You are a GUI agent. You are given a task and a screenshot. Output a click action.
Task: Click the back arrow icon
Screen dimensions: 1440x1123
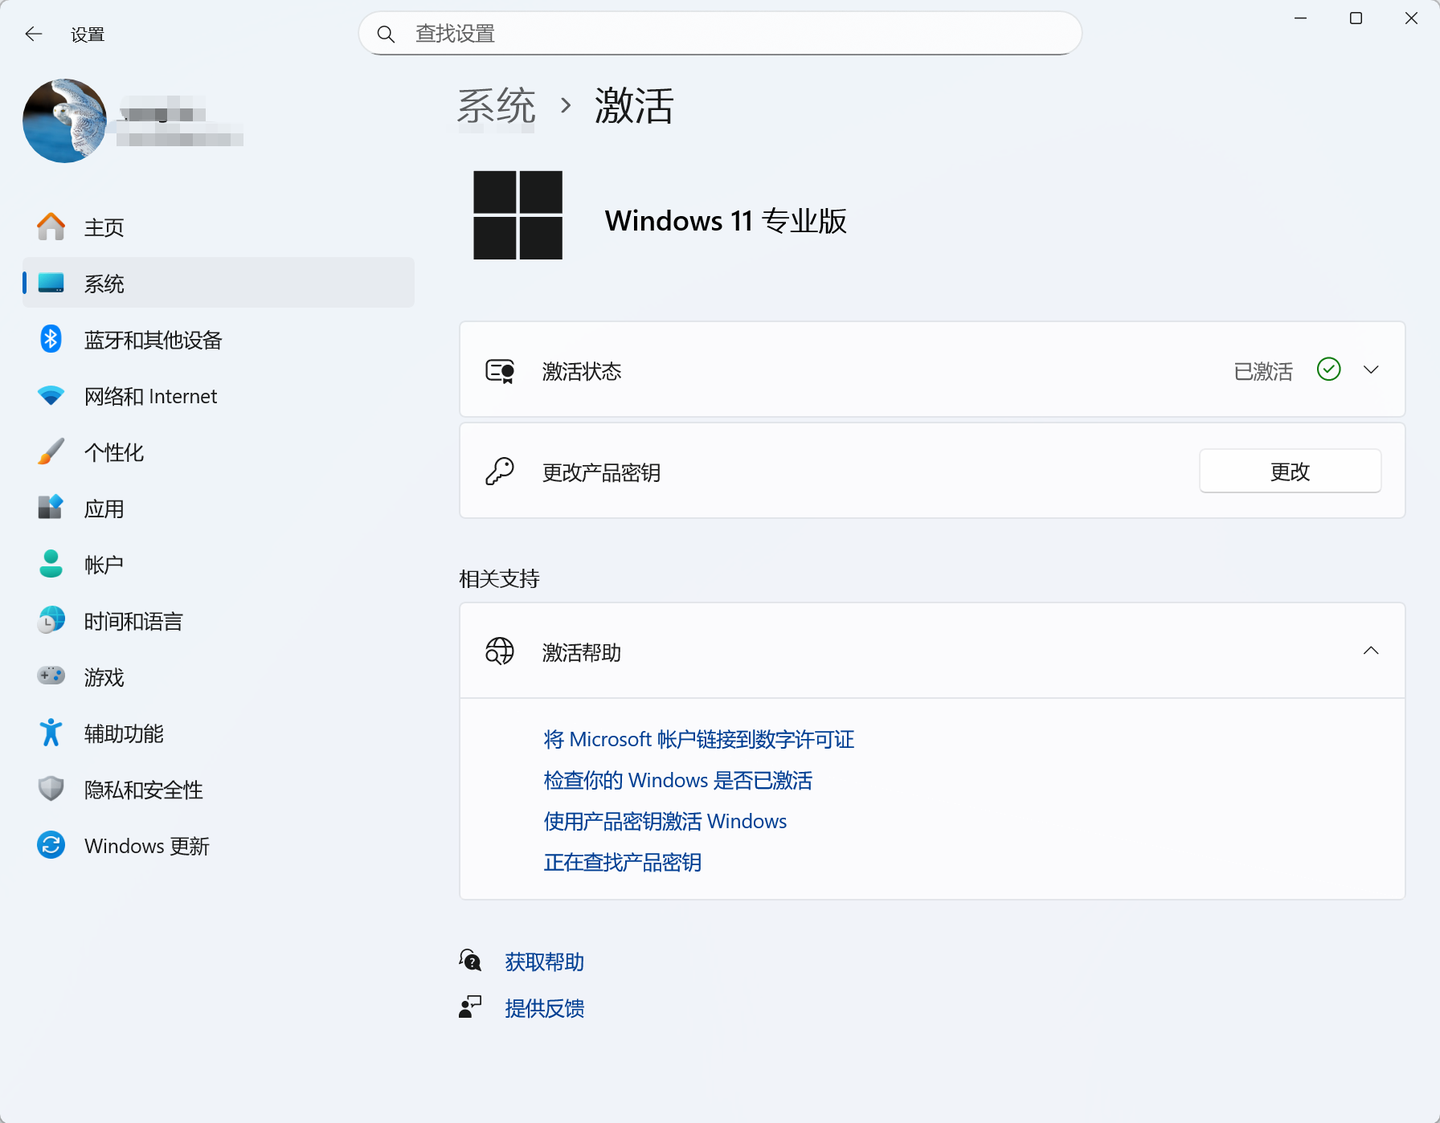pos(33,34)
